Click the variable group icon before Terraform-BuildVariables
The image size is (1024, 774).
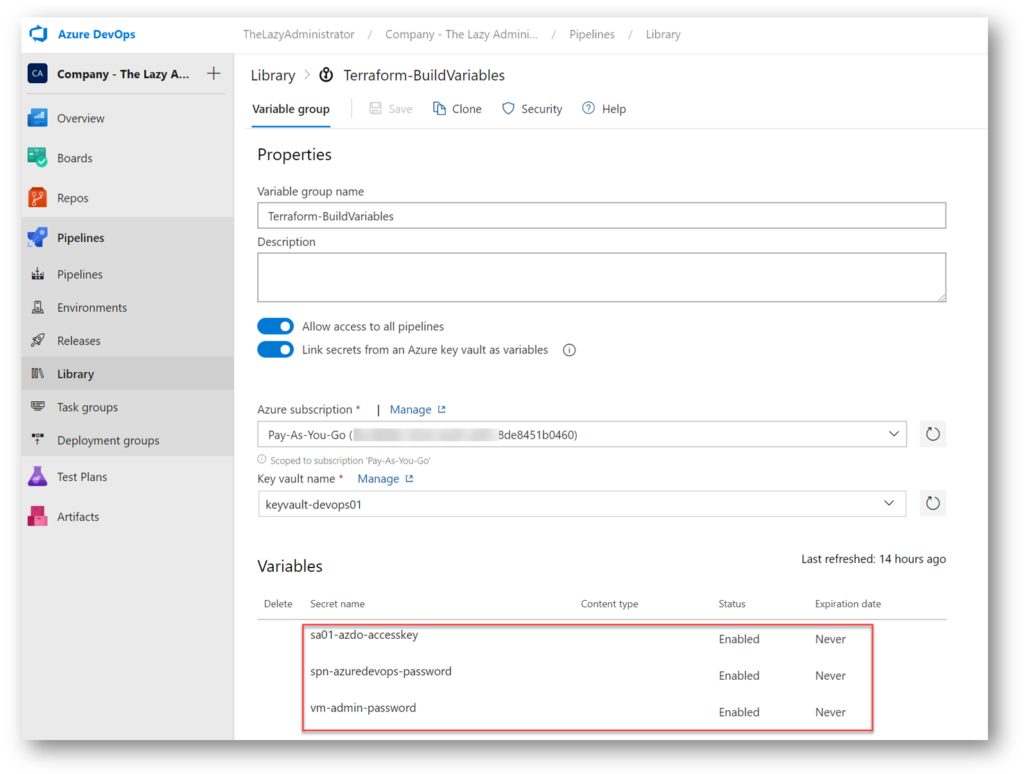[326, 75]
